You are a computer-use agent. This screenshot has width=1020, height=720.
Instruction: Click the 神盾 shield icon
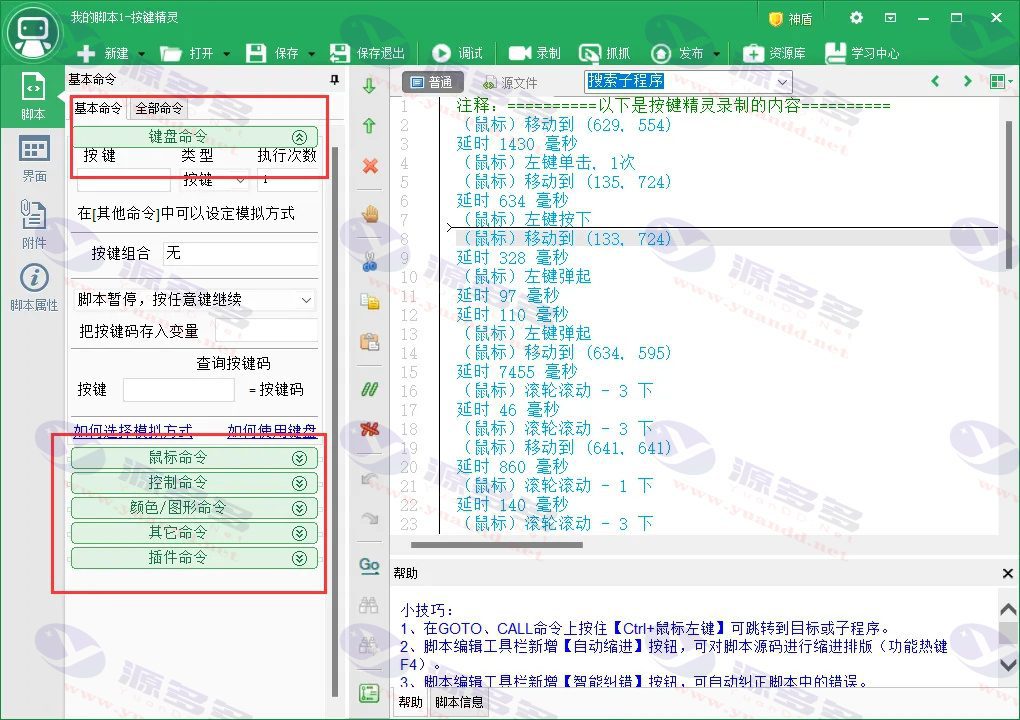(775, 19)
